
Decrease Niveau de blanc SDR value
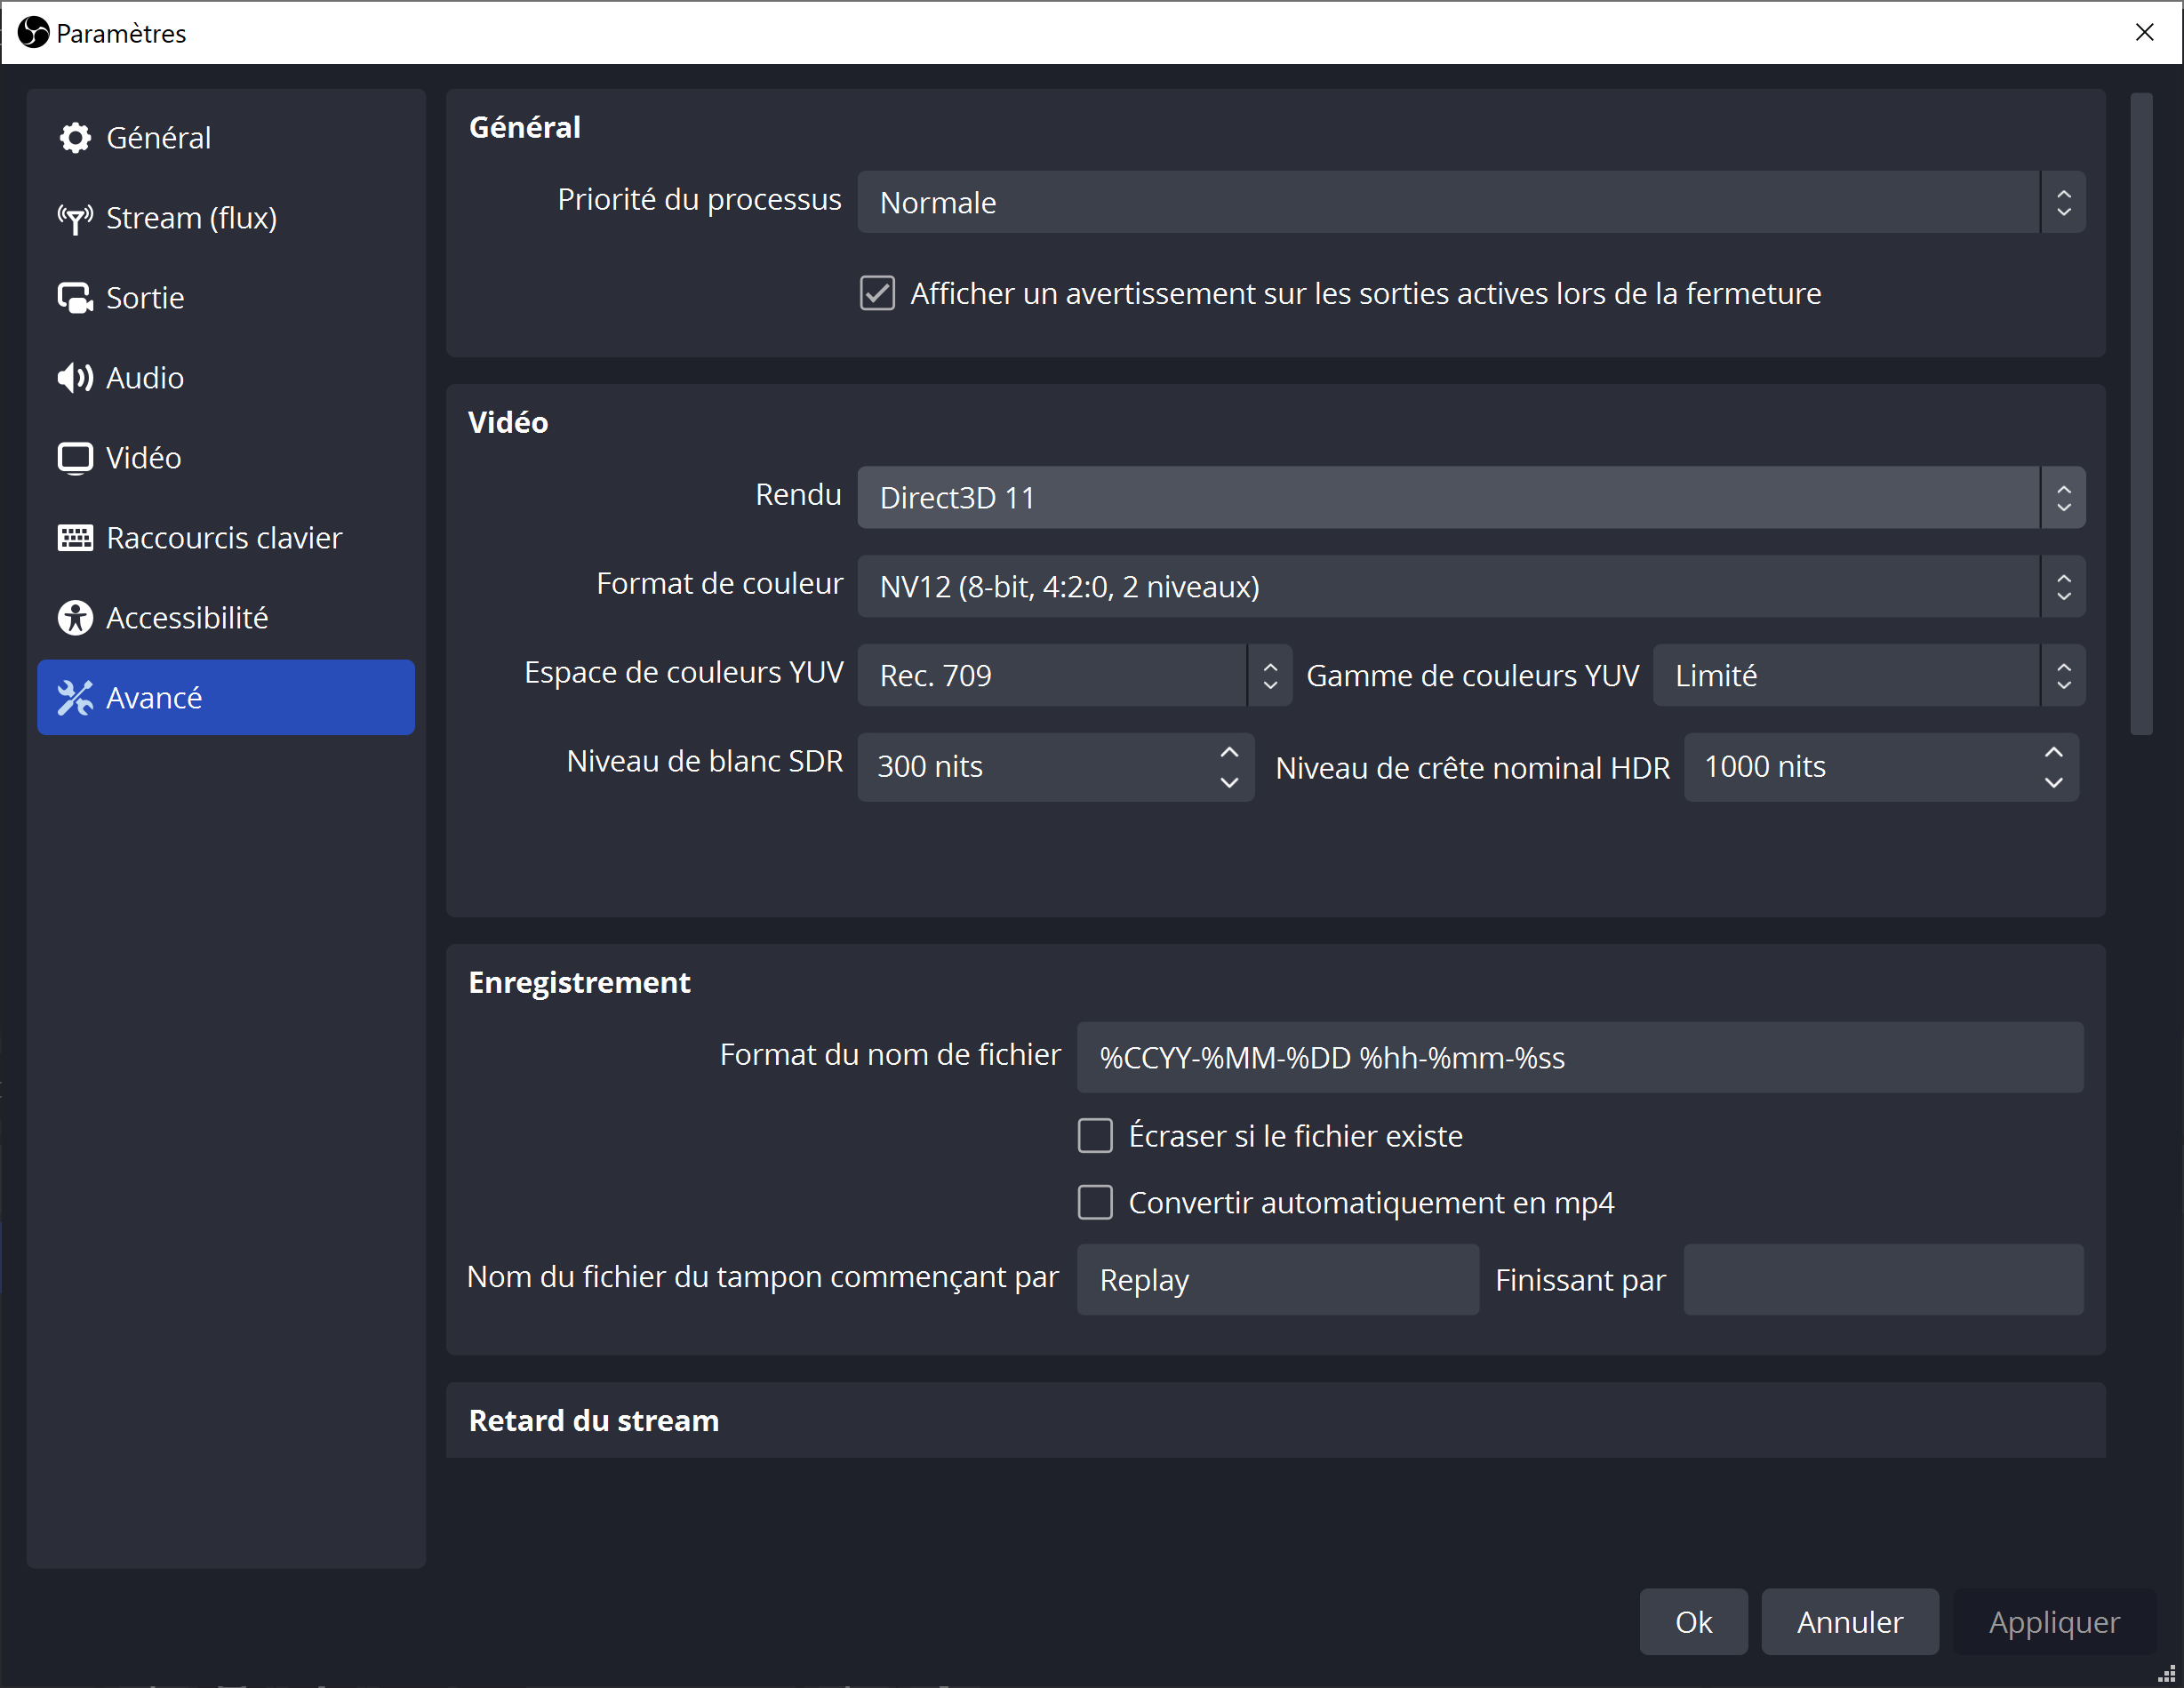(1229, 783)
